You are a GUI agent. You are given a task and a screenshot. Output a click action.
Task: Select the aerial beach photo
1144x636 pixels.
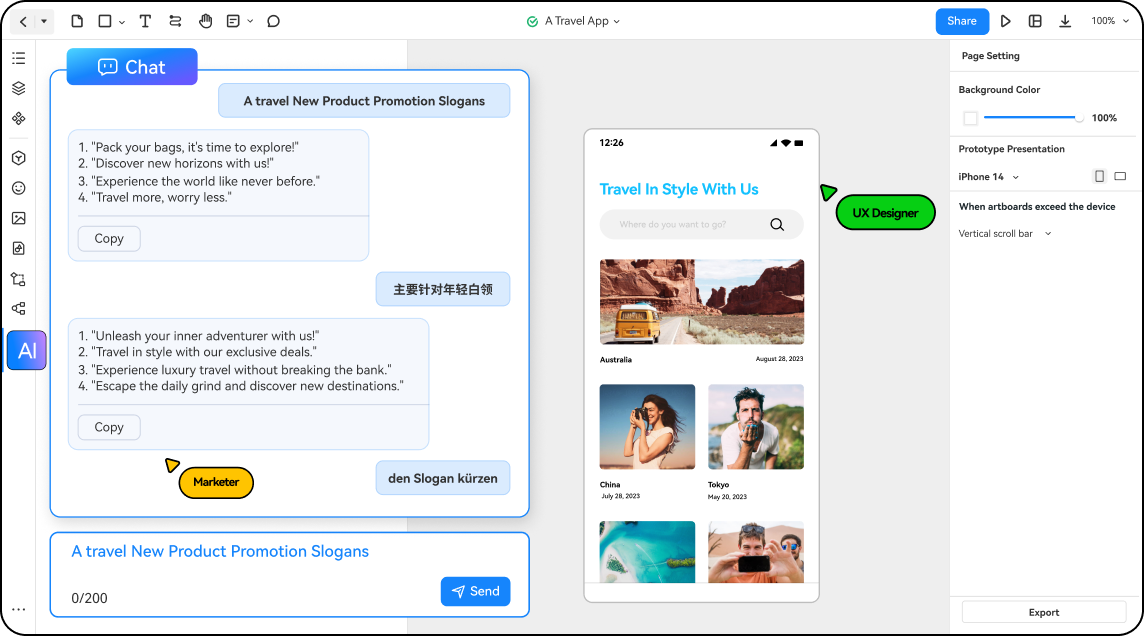coord(647,552)
